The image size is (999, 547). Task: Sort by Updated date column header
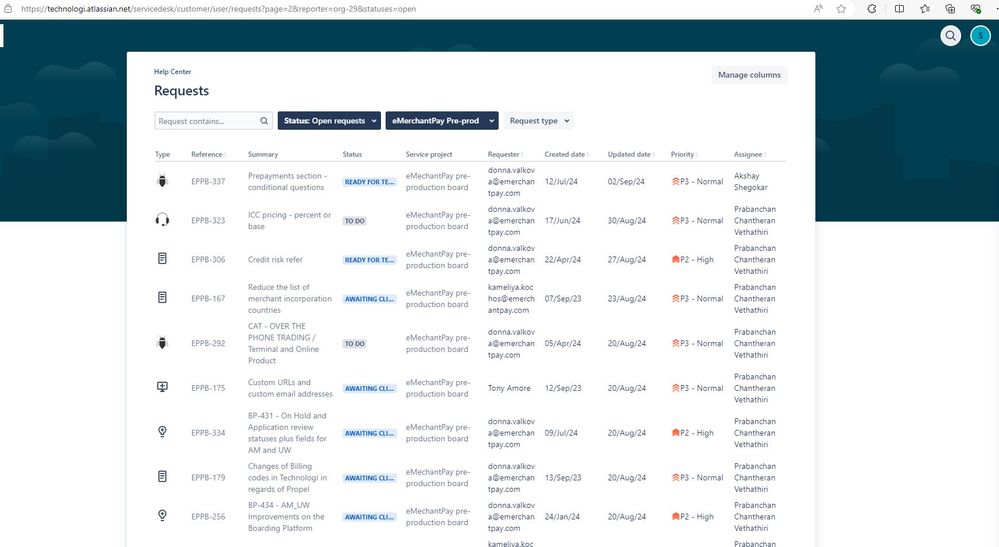point(631,154)
